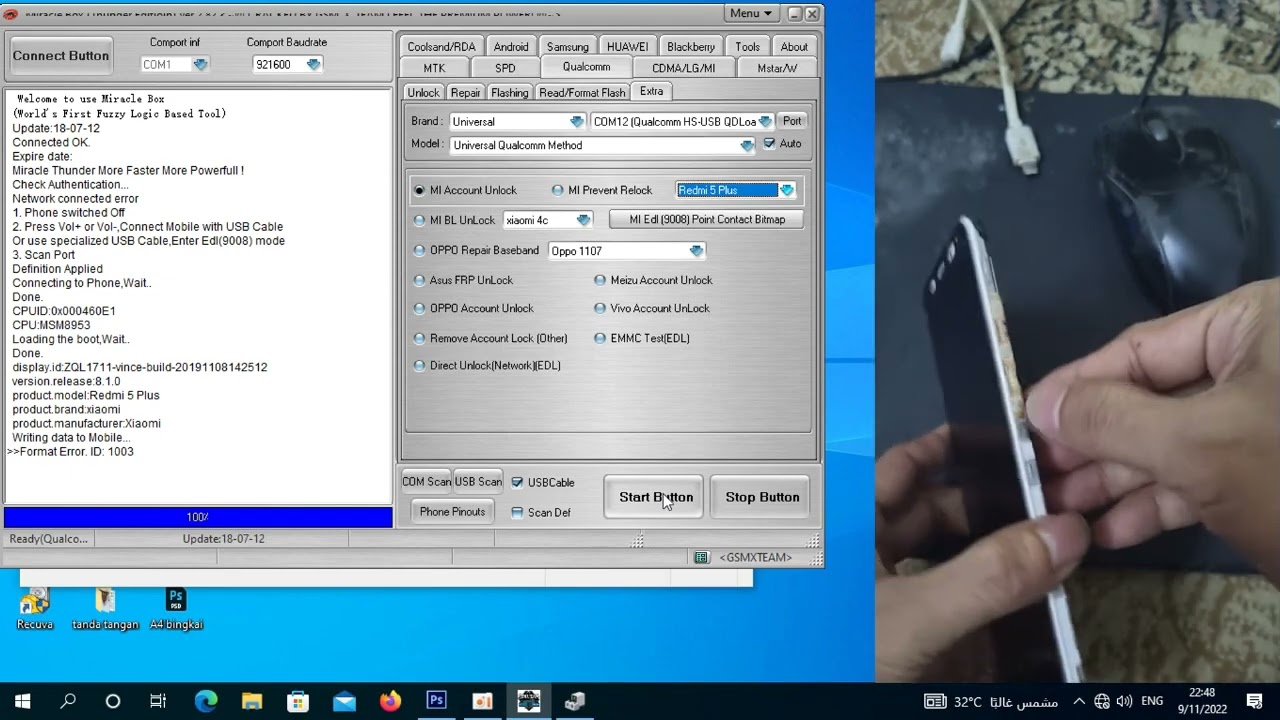Open the tanda tangan desktop file
Screen dimensions: 1280x720
click(105, 608)
